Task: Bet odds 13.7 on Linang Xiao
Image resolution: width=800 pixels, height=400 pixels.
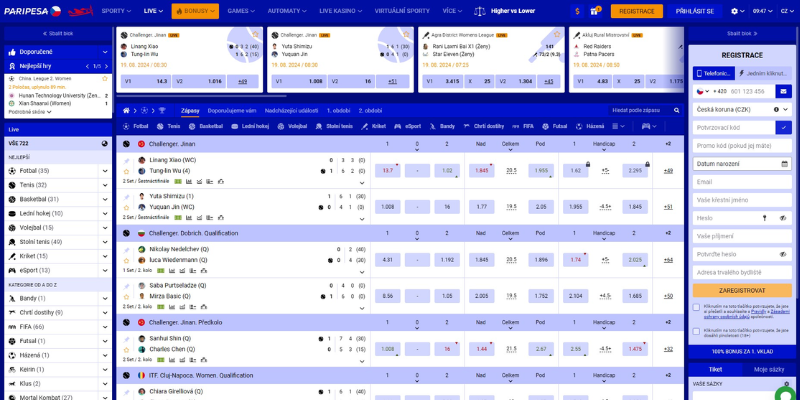Action: [x=387, y=171]
